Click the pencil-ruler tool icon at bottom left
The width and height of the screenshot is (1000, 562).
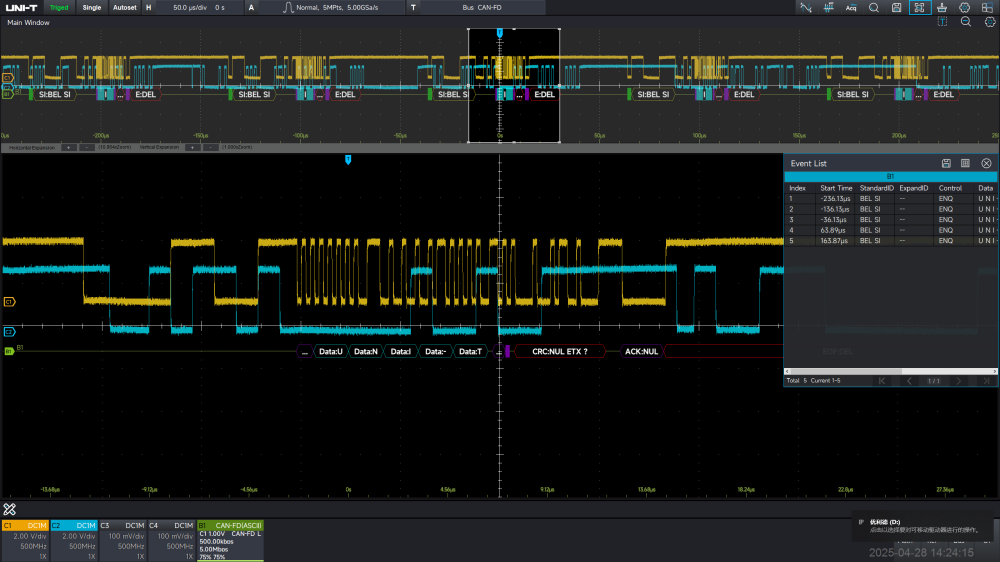pos(10,509)
